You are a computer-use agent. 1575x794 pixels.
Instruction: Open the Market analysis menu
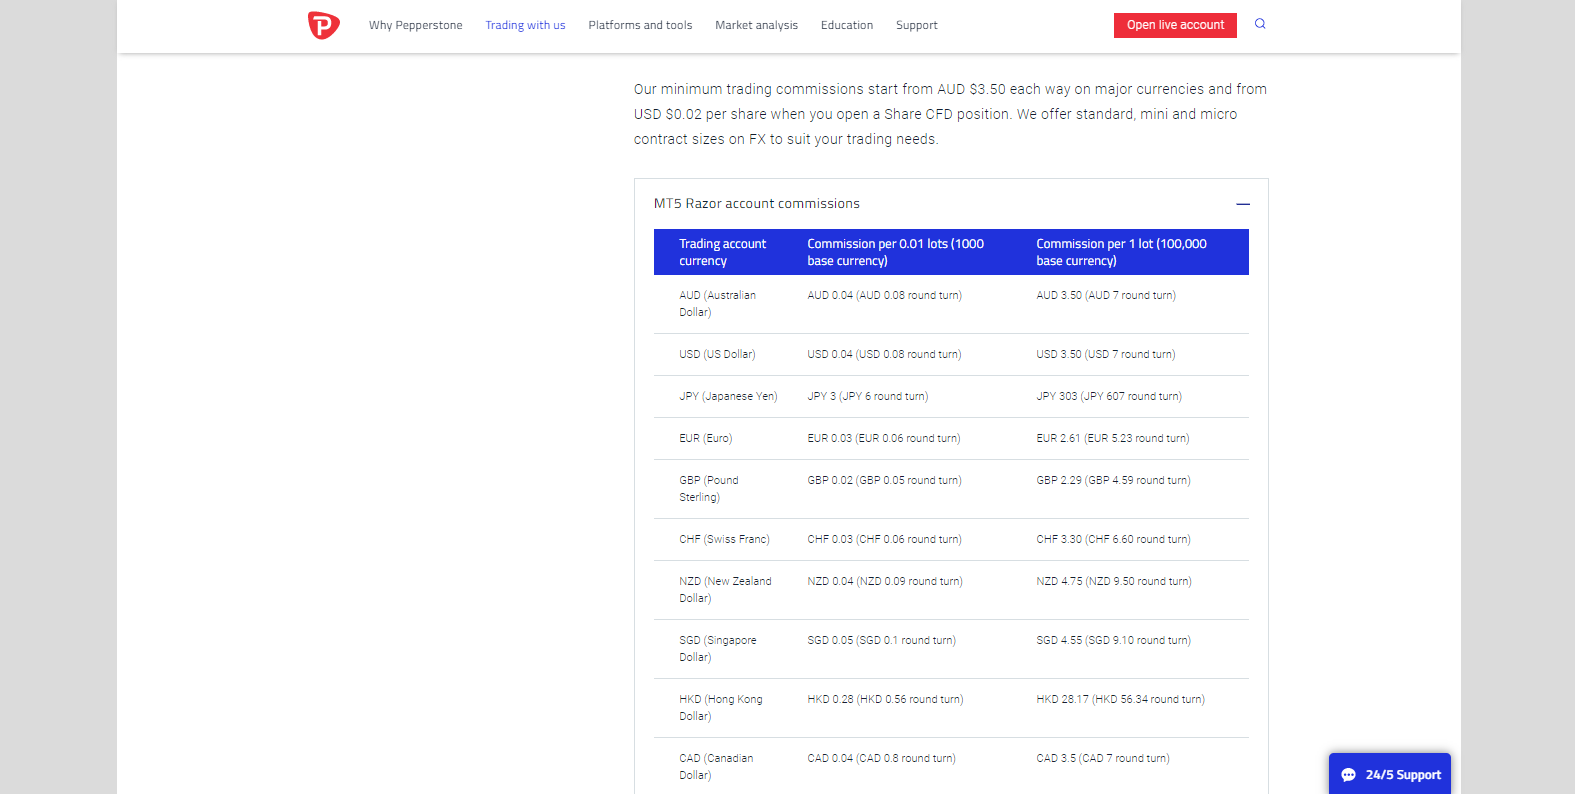tap(756, 25)
